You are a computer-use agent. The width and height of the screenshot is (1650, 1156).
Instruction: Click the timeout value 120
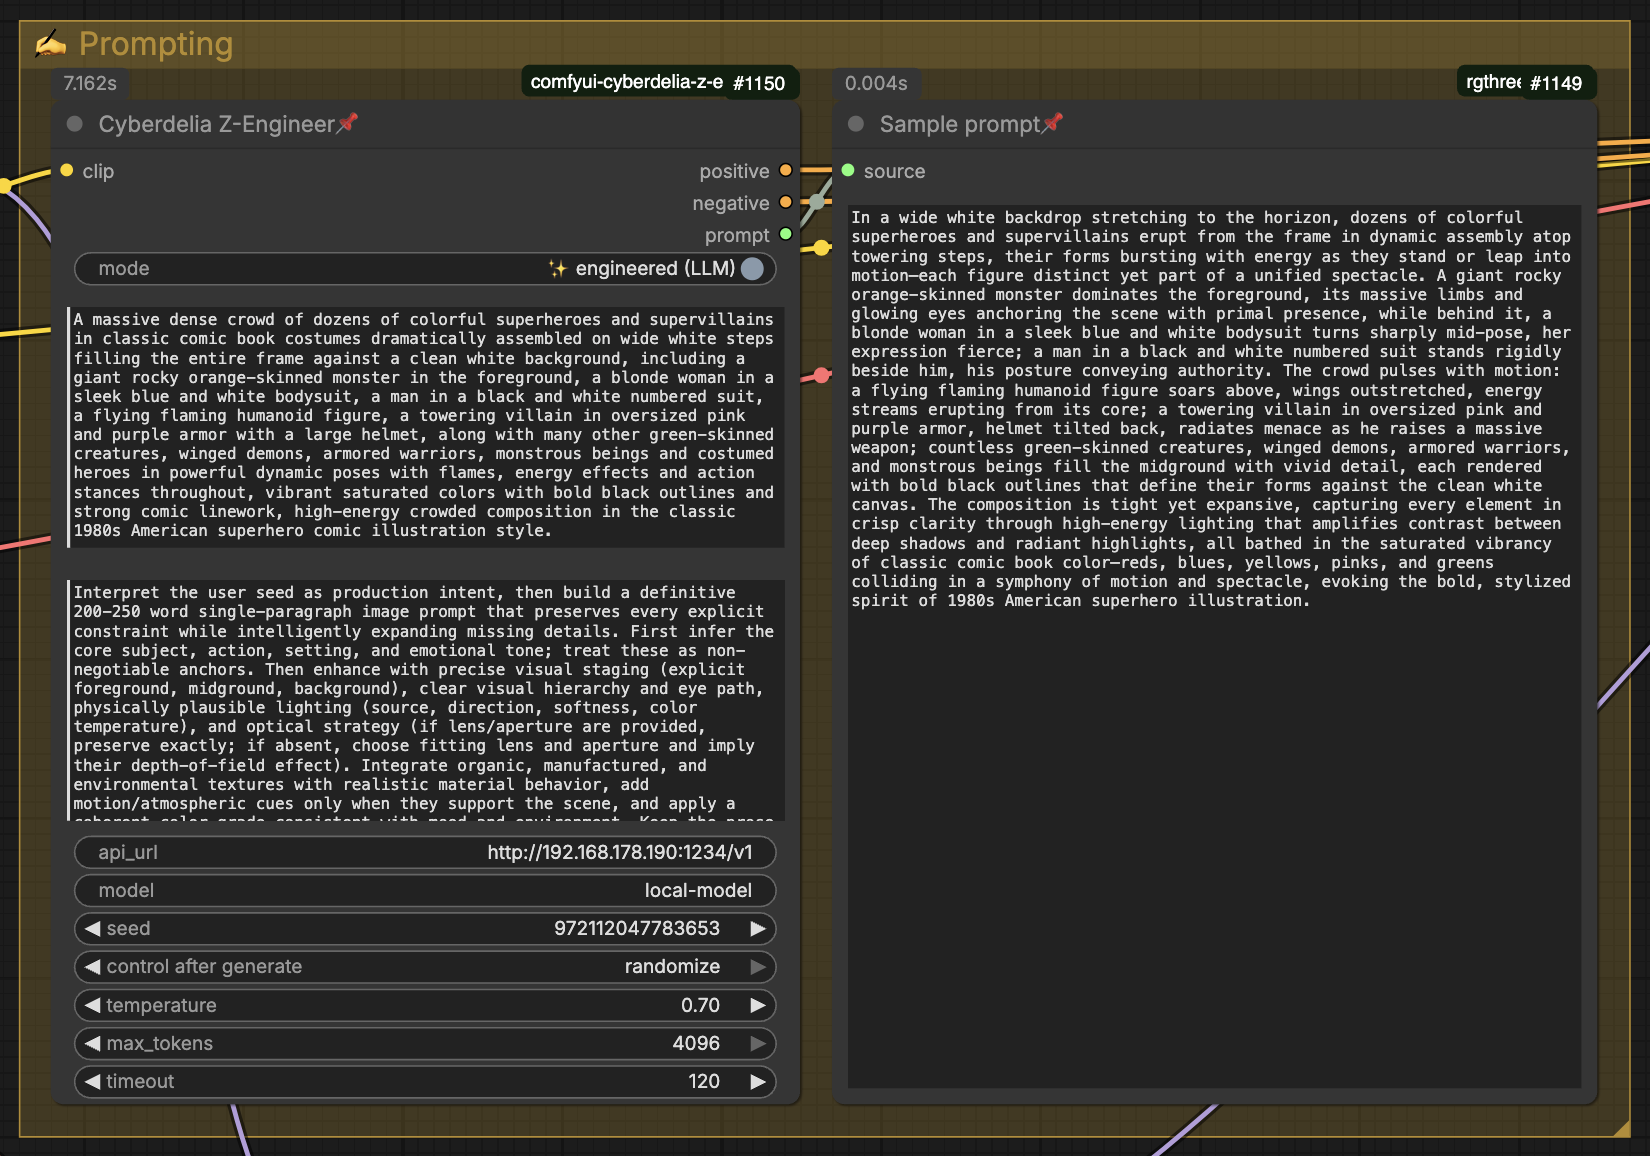pyautogui.click(x=704, y=1081)
